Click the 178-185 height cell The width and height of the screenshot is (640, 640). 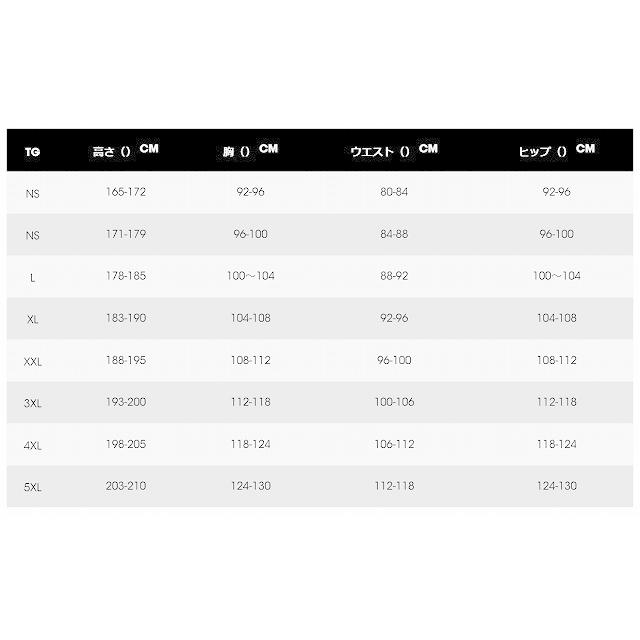tap(126, 275)
